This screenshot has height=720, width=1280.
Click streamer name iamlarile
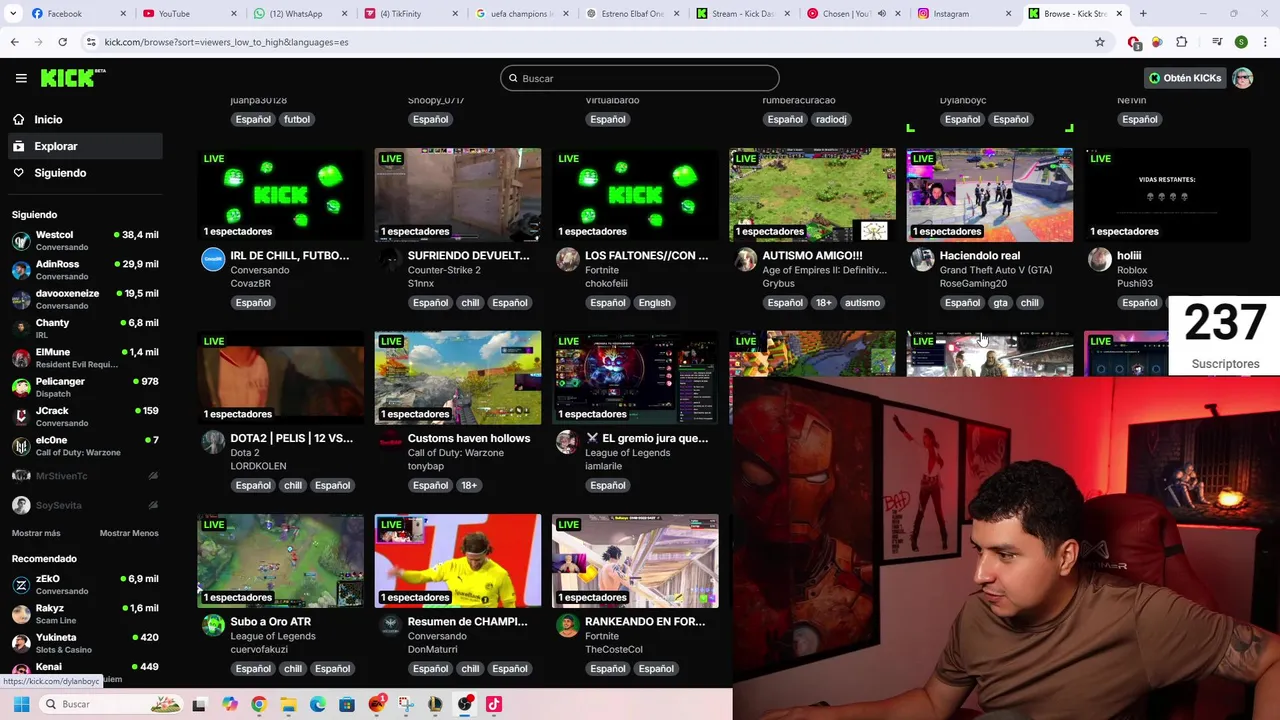[603, 466]
